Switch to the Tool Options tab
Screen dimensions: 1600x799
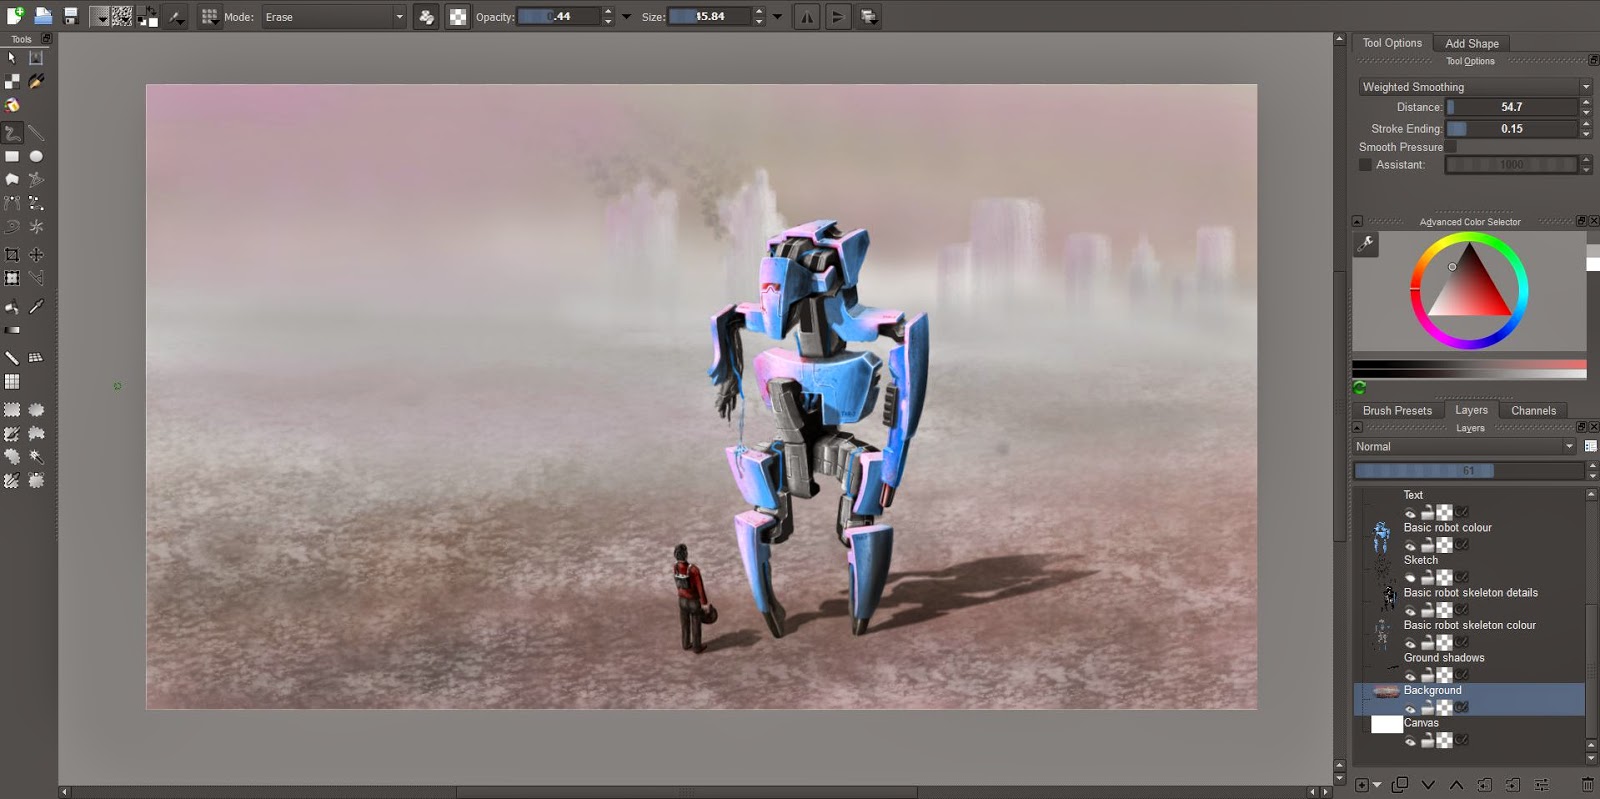[1392, 43]
